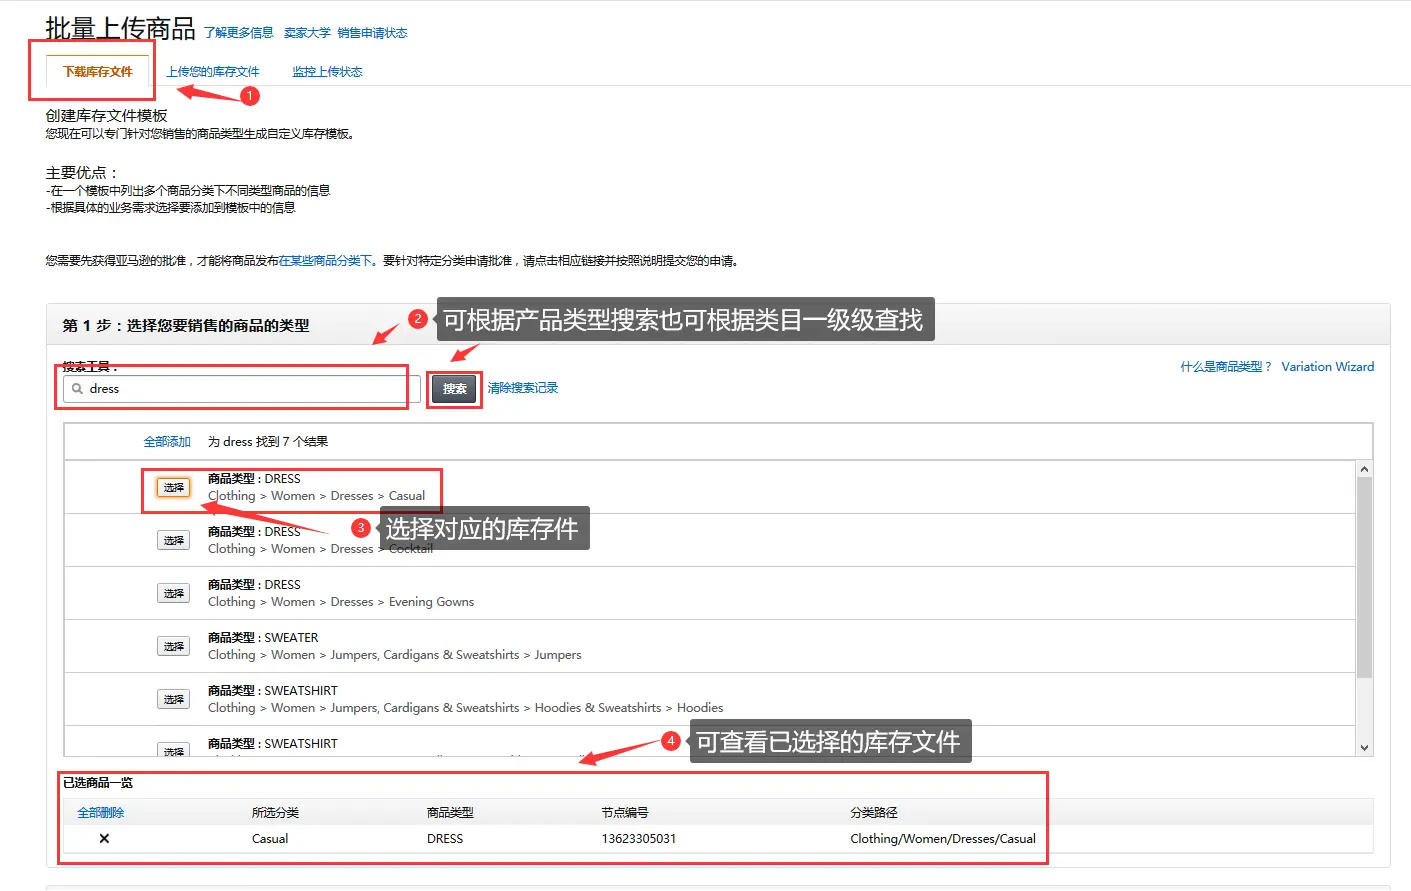The image size is (1411, 891).
Task: Switch to 上传您的库存文件 tab
Action: click(x=212, y=72)
